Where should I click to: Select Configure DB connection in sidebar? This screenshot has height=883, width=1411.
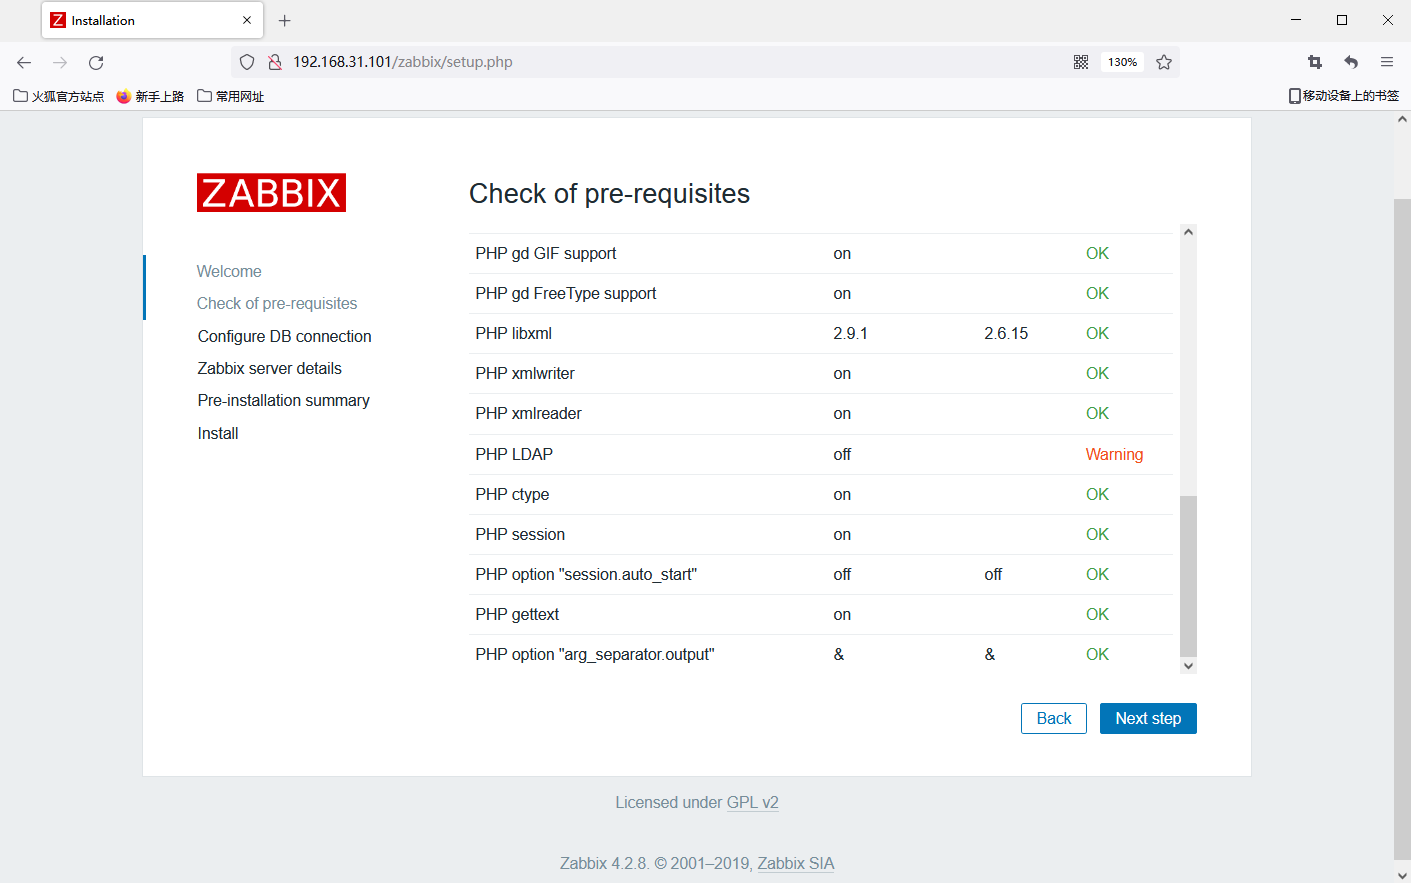(x=284, y=336)
